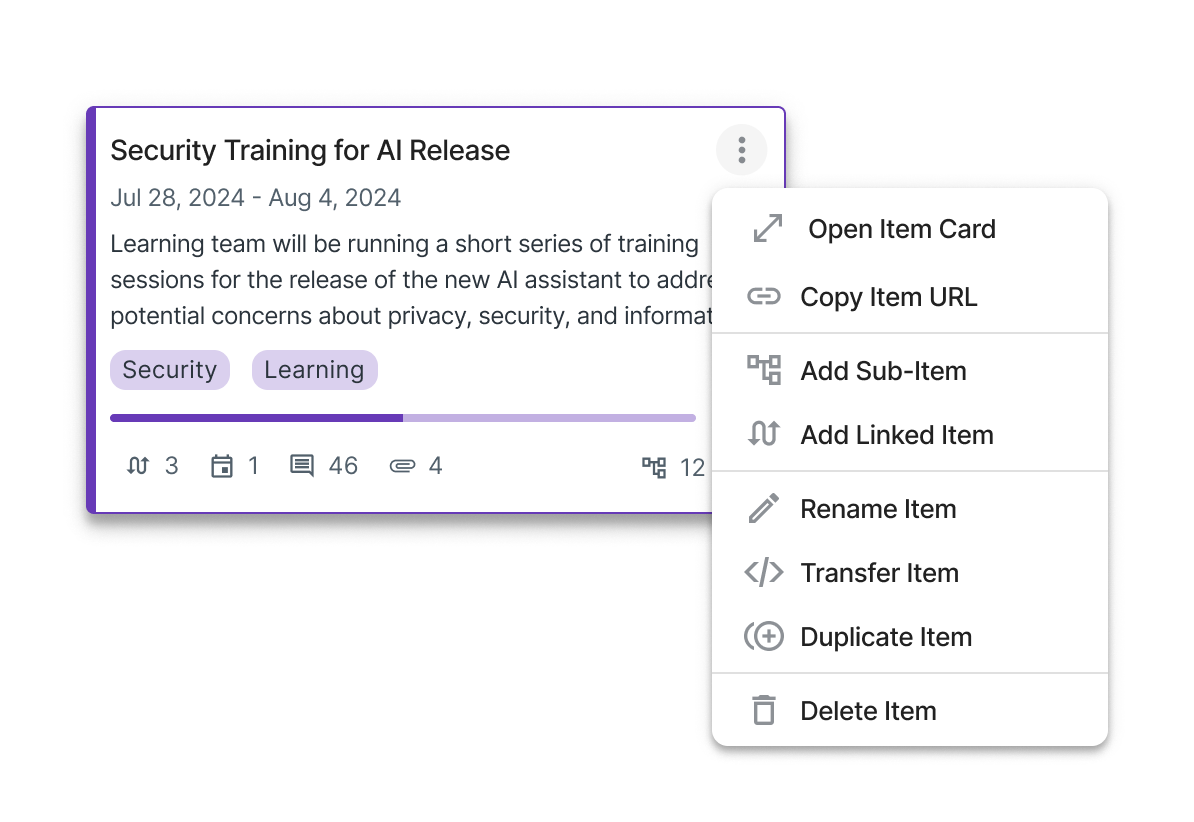Select the Add Sub-Item menu entry
Screen dimensions: 1194x822
coord(883,371)
